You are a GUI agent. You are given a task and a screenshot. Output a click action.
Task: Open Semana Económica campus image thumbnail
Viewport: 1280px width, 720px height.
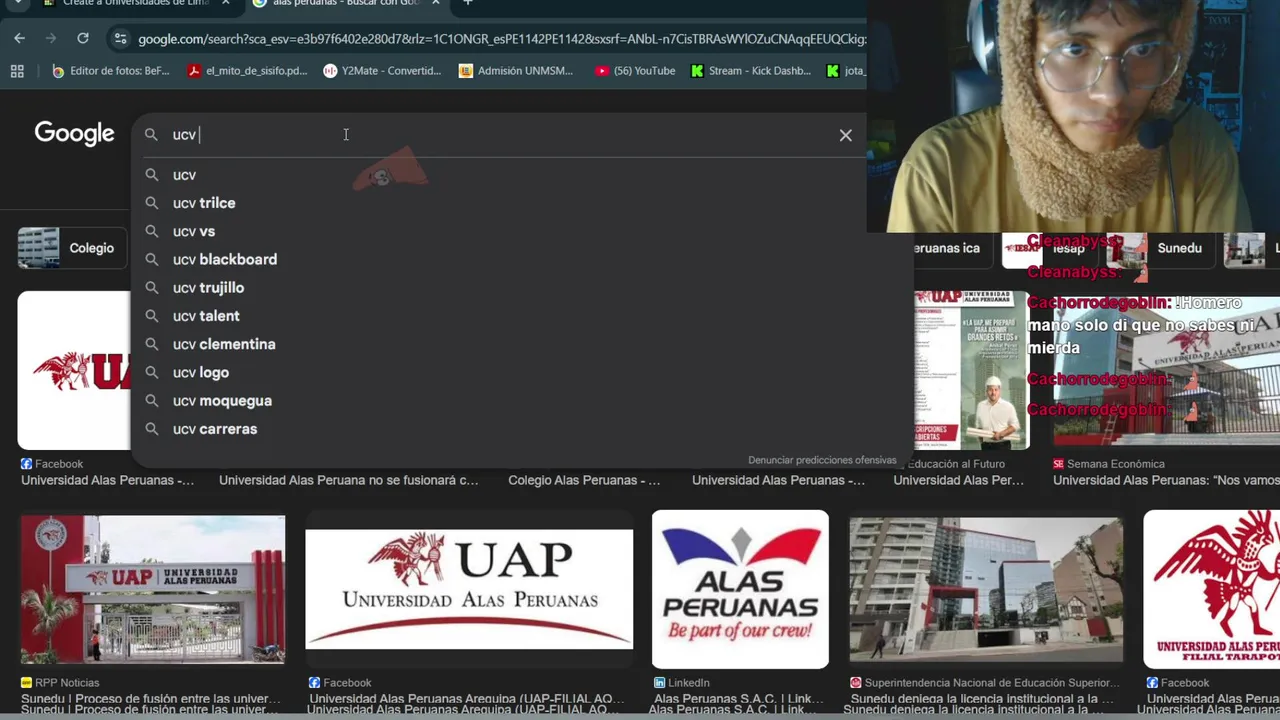tap(1166, 370)
